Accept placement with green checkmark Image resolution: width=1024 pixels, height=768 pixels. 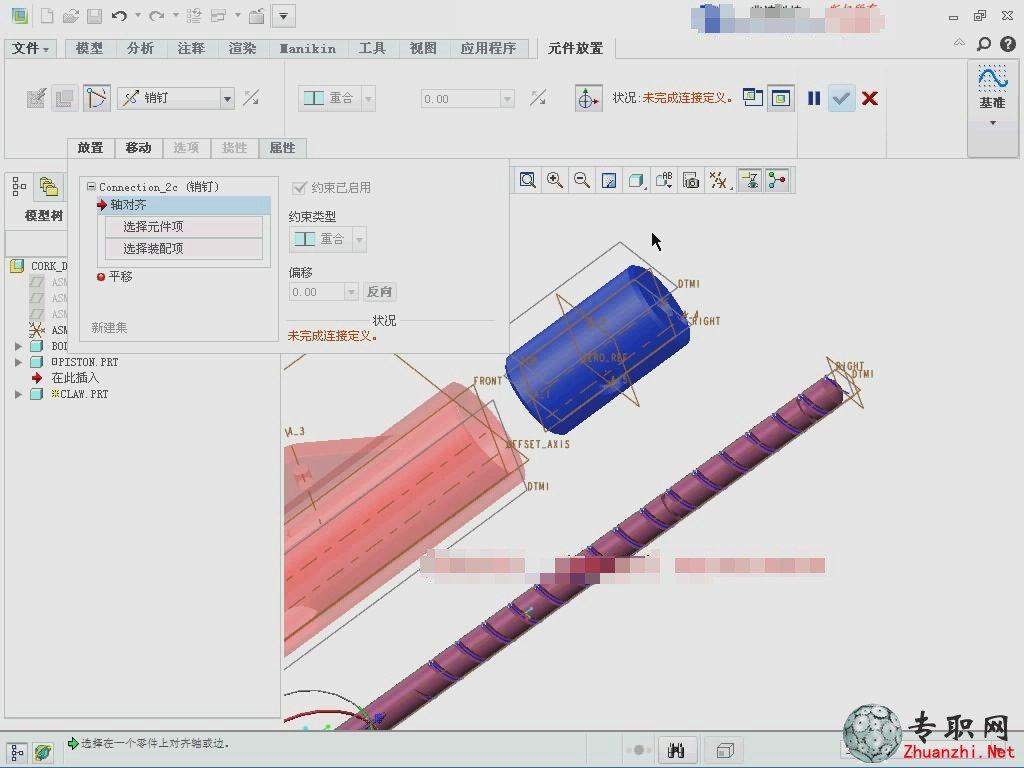841,98
